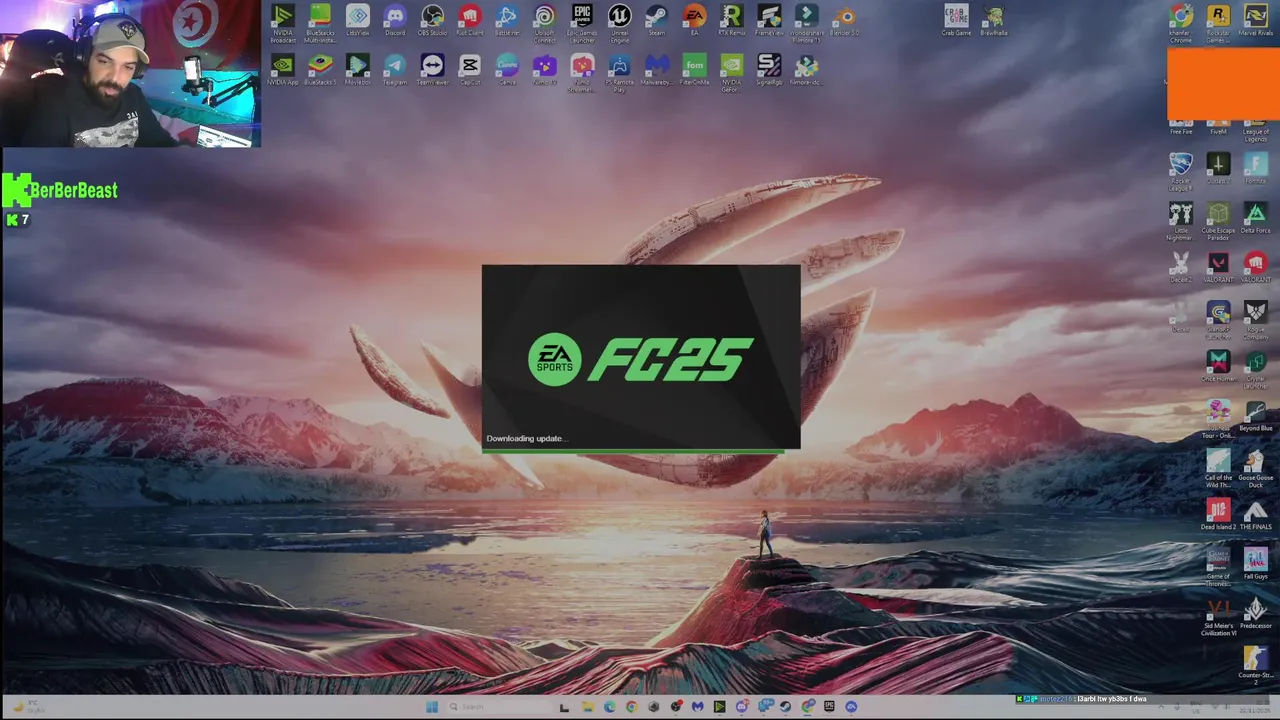Launch Sid Meier's Civilization VI shortcut
The height and width of the screenshot is (720, 1280).
coord(1218,617)
